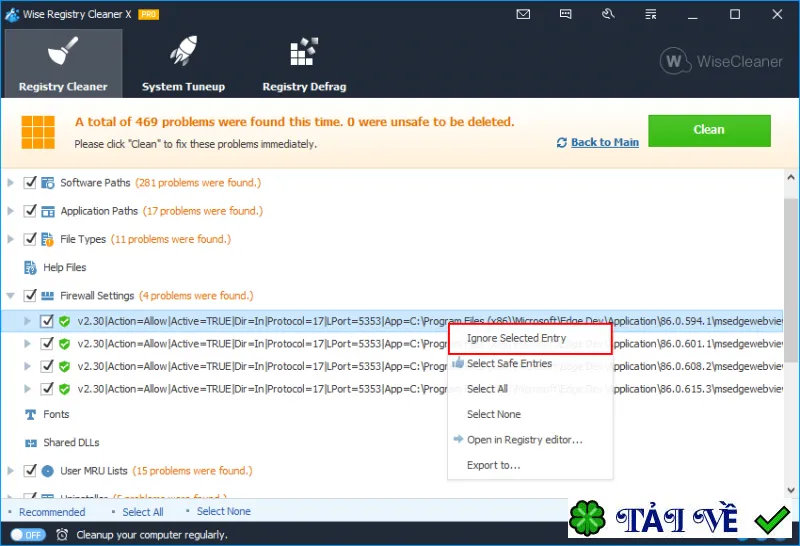Viewport: 800px width, 546px height.
Task: Click green safe shield on 86.0.594.1 entry
Action: click(64, 321)
